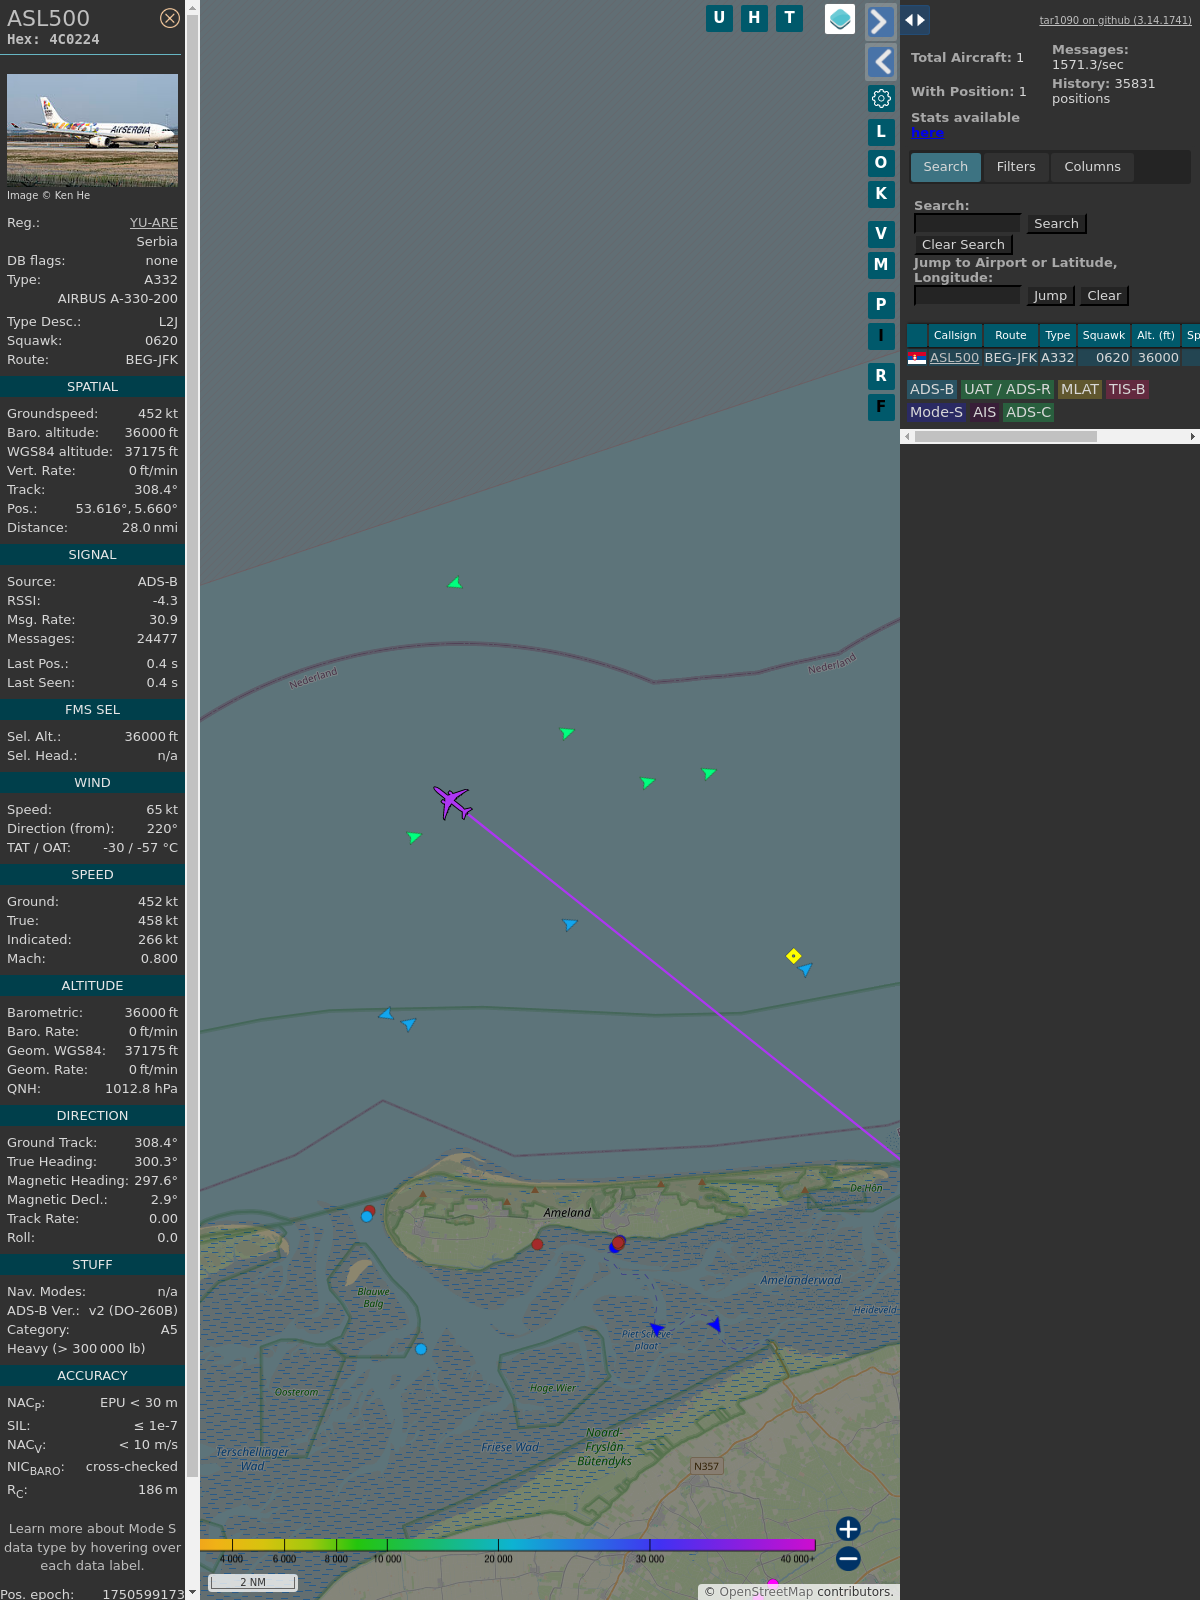Click the yellow diamond map marker

point(793,956)
